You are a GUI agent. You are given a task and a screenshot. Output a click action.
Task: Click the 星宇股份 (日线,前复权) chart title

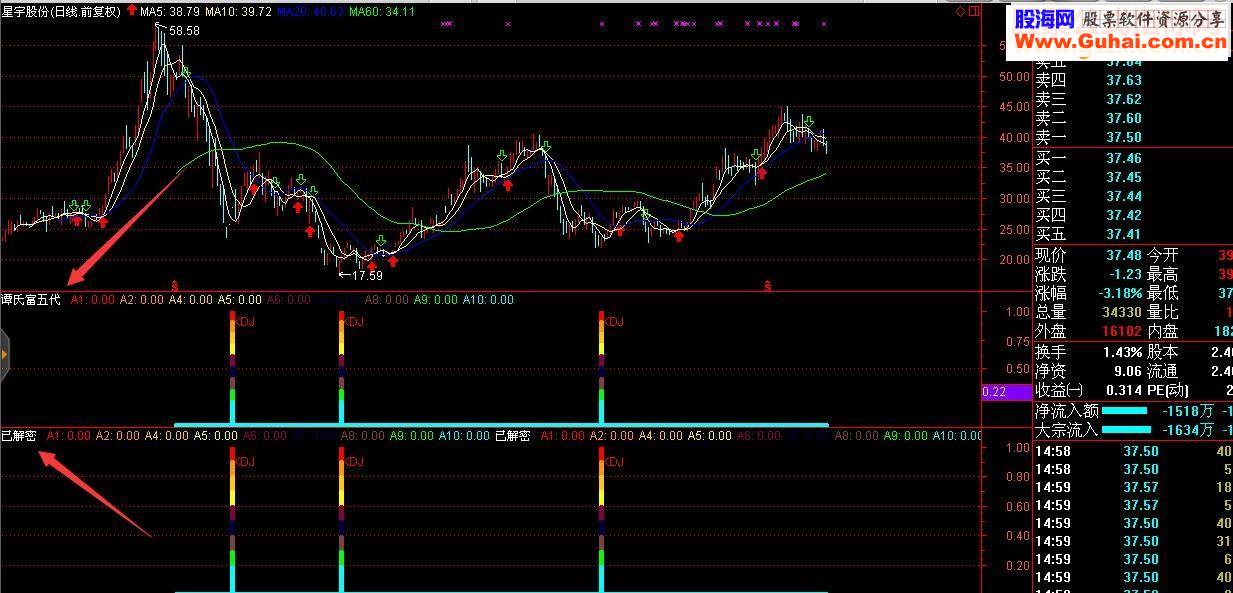(x=61, y=12)
